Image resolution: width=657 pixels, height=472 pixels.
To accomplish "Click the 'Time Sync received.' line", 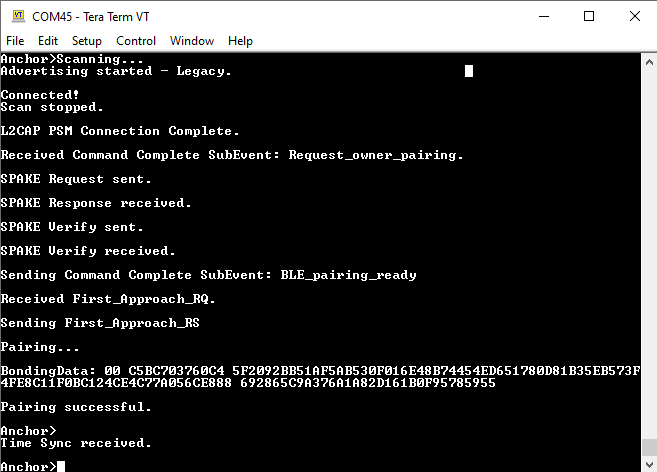I will (76, 443).
